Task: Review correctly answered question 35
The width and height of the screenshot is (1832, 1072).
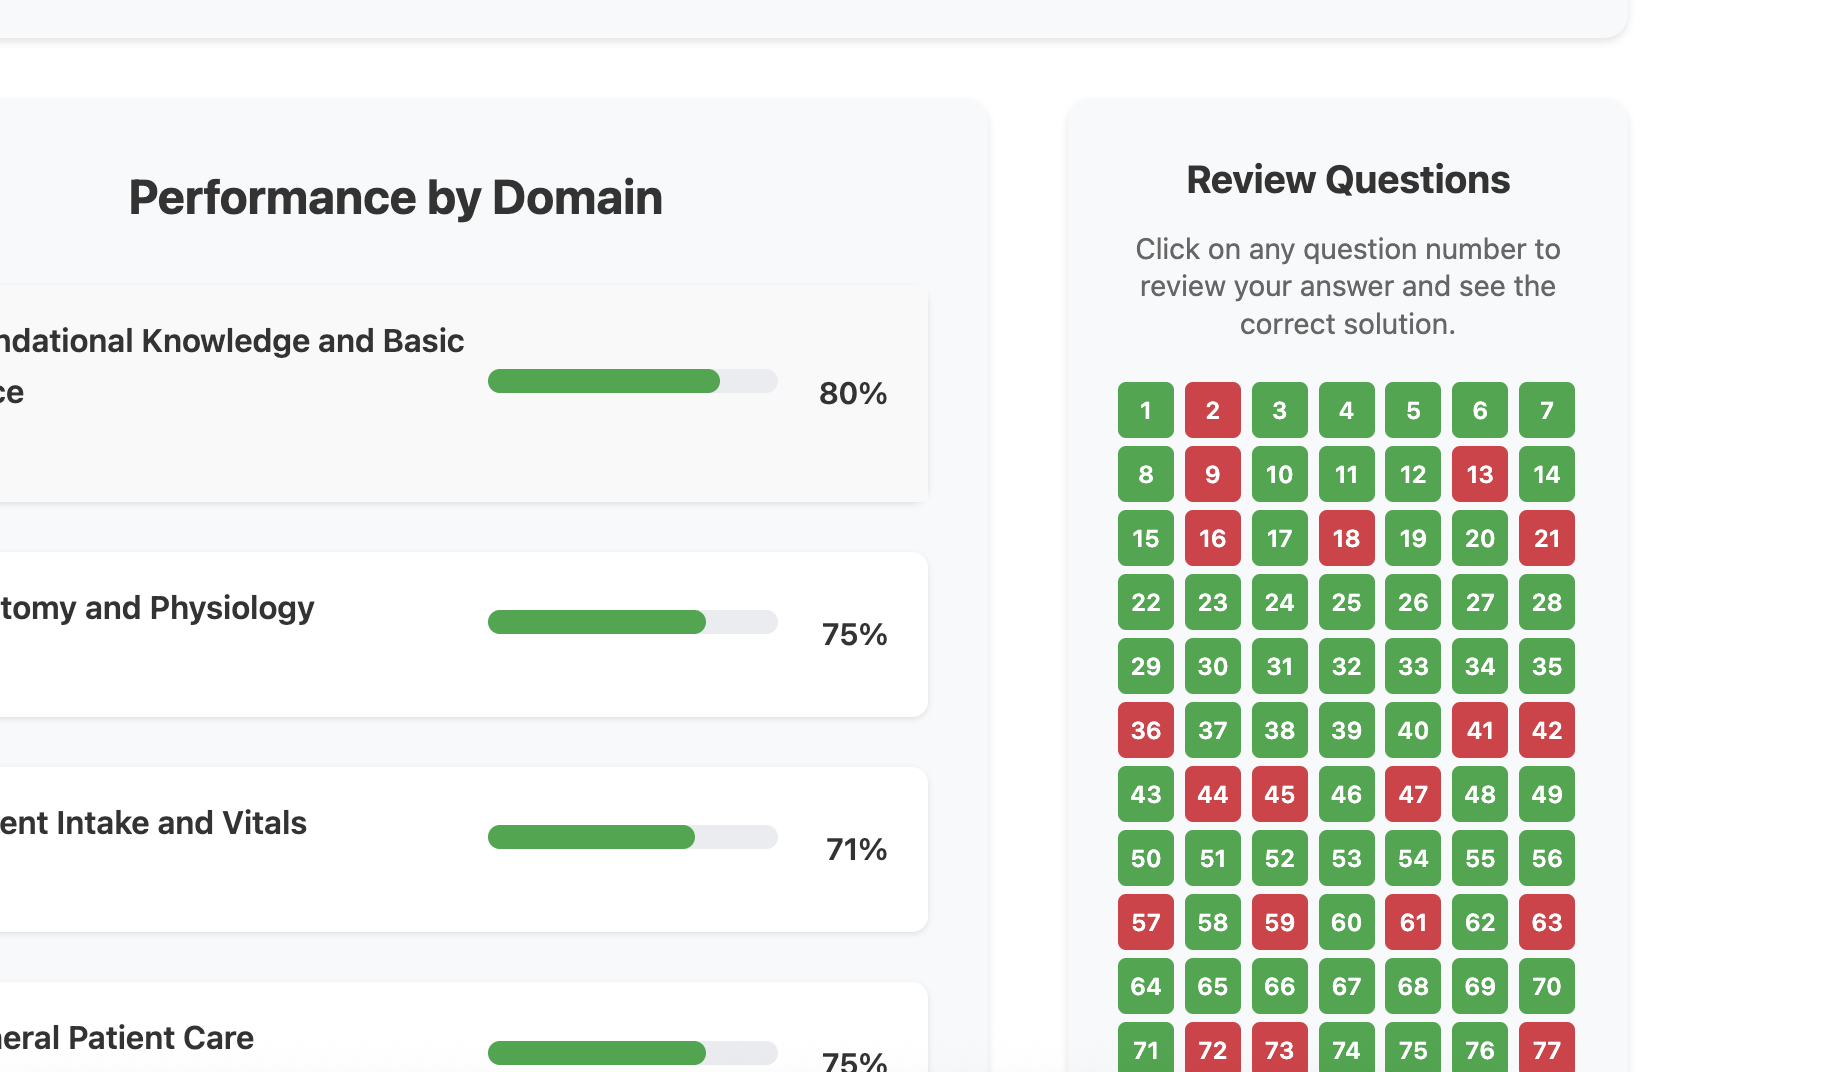Action: [1546, 666]
